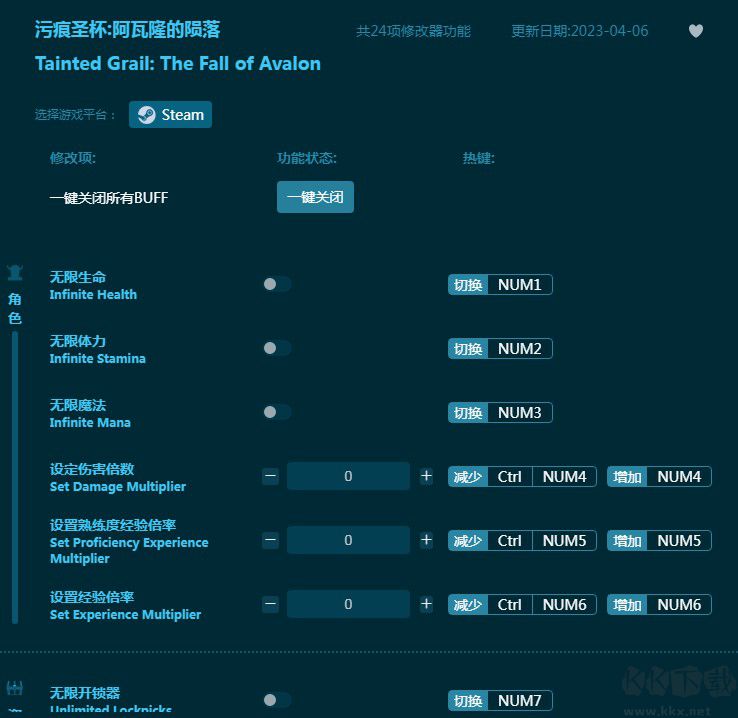The height and width of the screenshot is (718, 738).
Task: Click the 共24项修改器功能 text
Action: tap(413, 31)
